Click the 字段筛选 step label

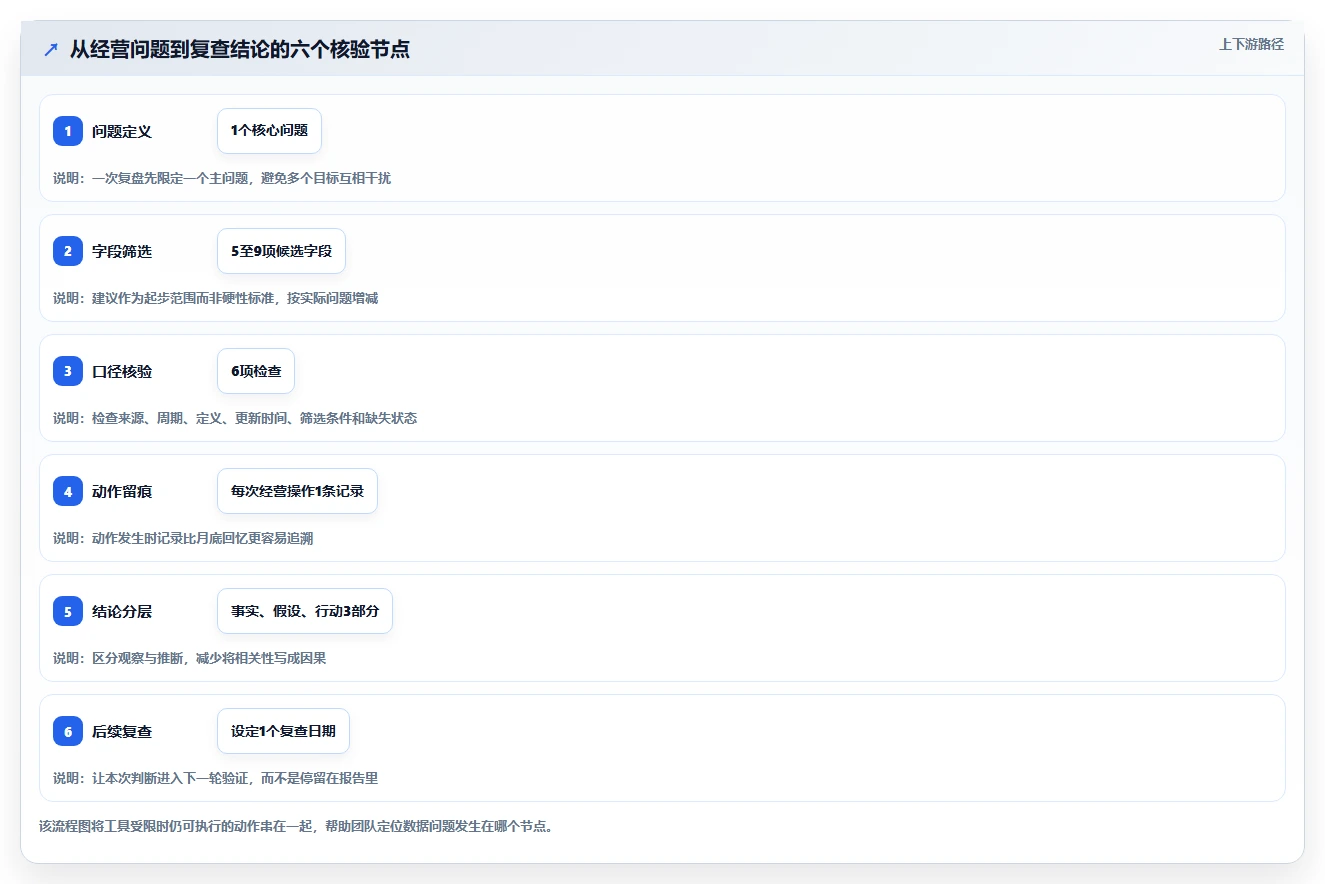click(122, 251)
